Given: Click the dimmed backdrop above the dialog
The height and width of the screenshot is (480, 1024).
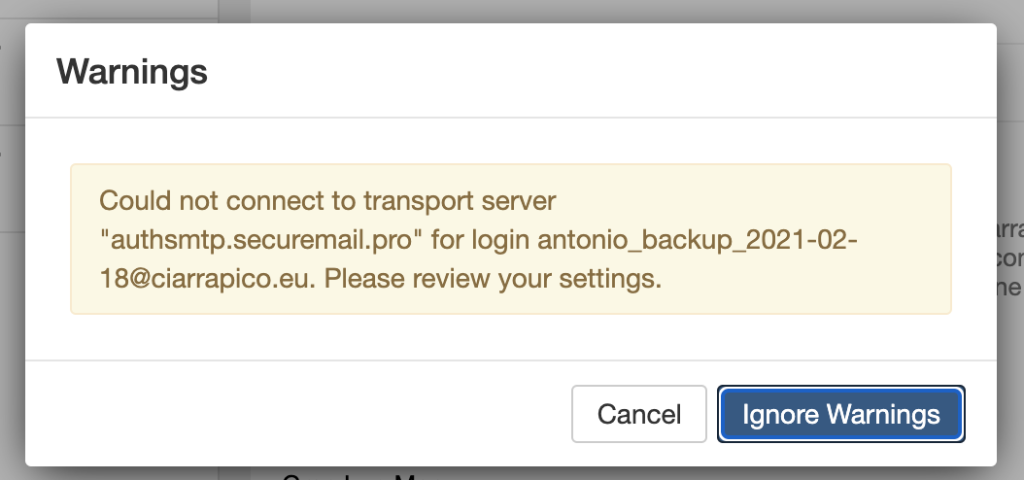Looking at the screenshot, I should tap(600, 10).
